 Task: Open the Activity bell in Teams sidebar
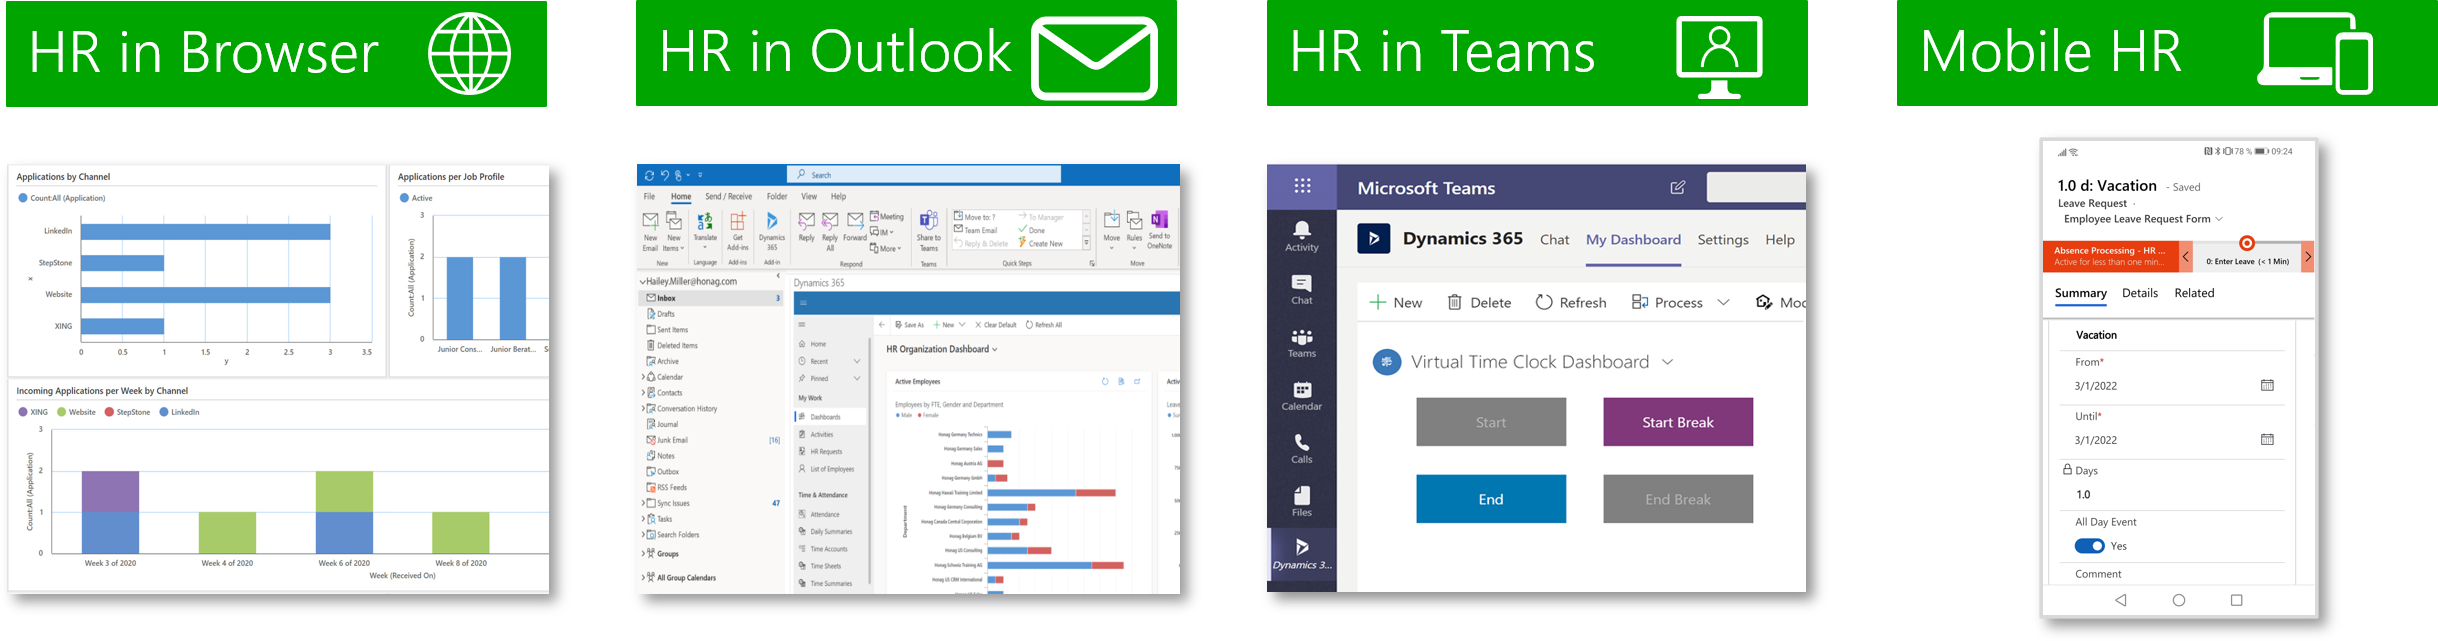point(1301,236)
